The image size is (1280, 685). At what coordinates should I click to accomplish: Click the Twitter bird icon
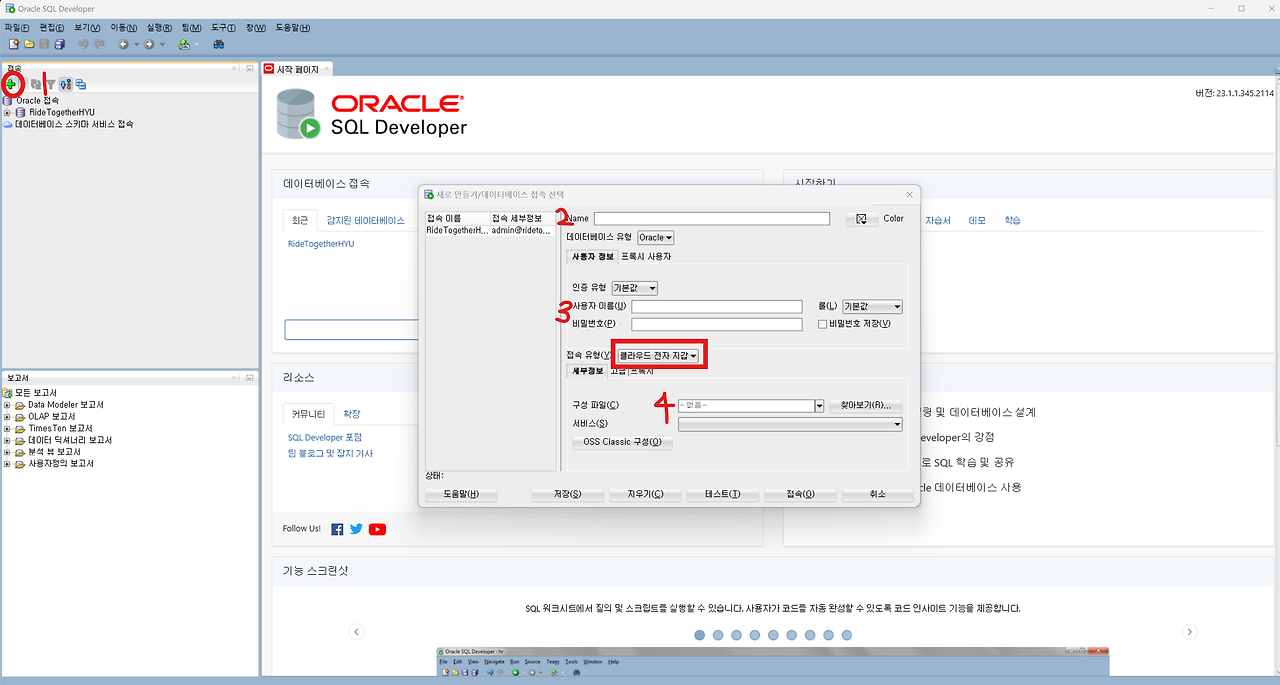[x=356, y=529]
